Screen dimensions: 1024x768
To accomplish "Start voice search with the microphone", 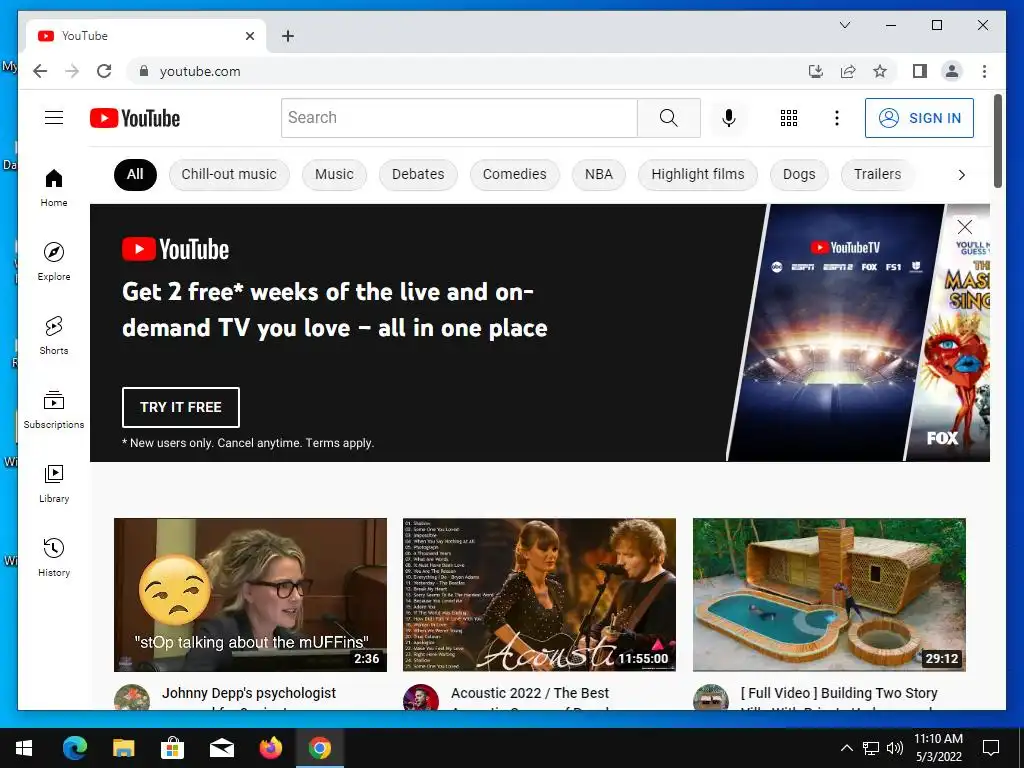I will (729, 118).
